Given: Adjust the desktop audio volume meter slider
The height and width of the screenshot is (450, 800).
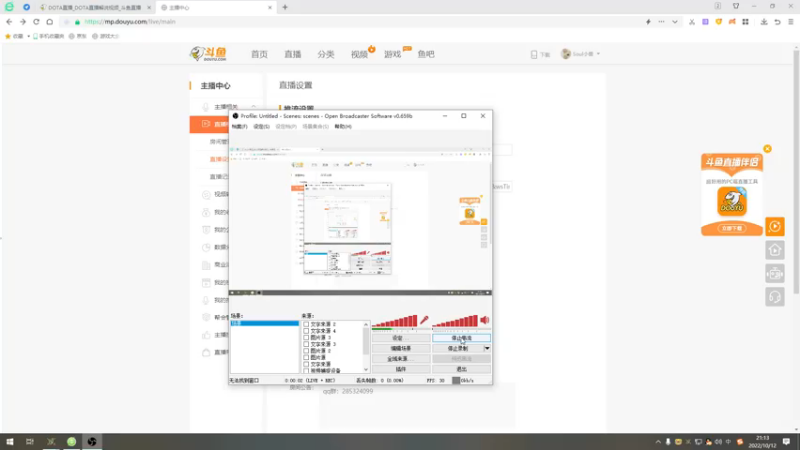Looking at the screenshot, I should pos(455,321).
